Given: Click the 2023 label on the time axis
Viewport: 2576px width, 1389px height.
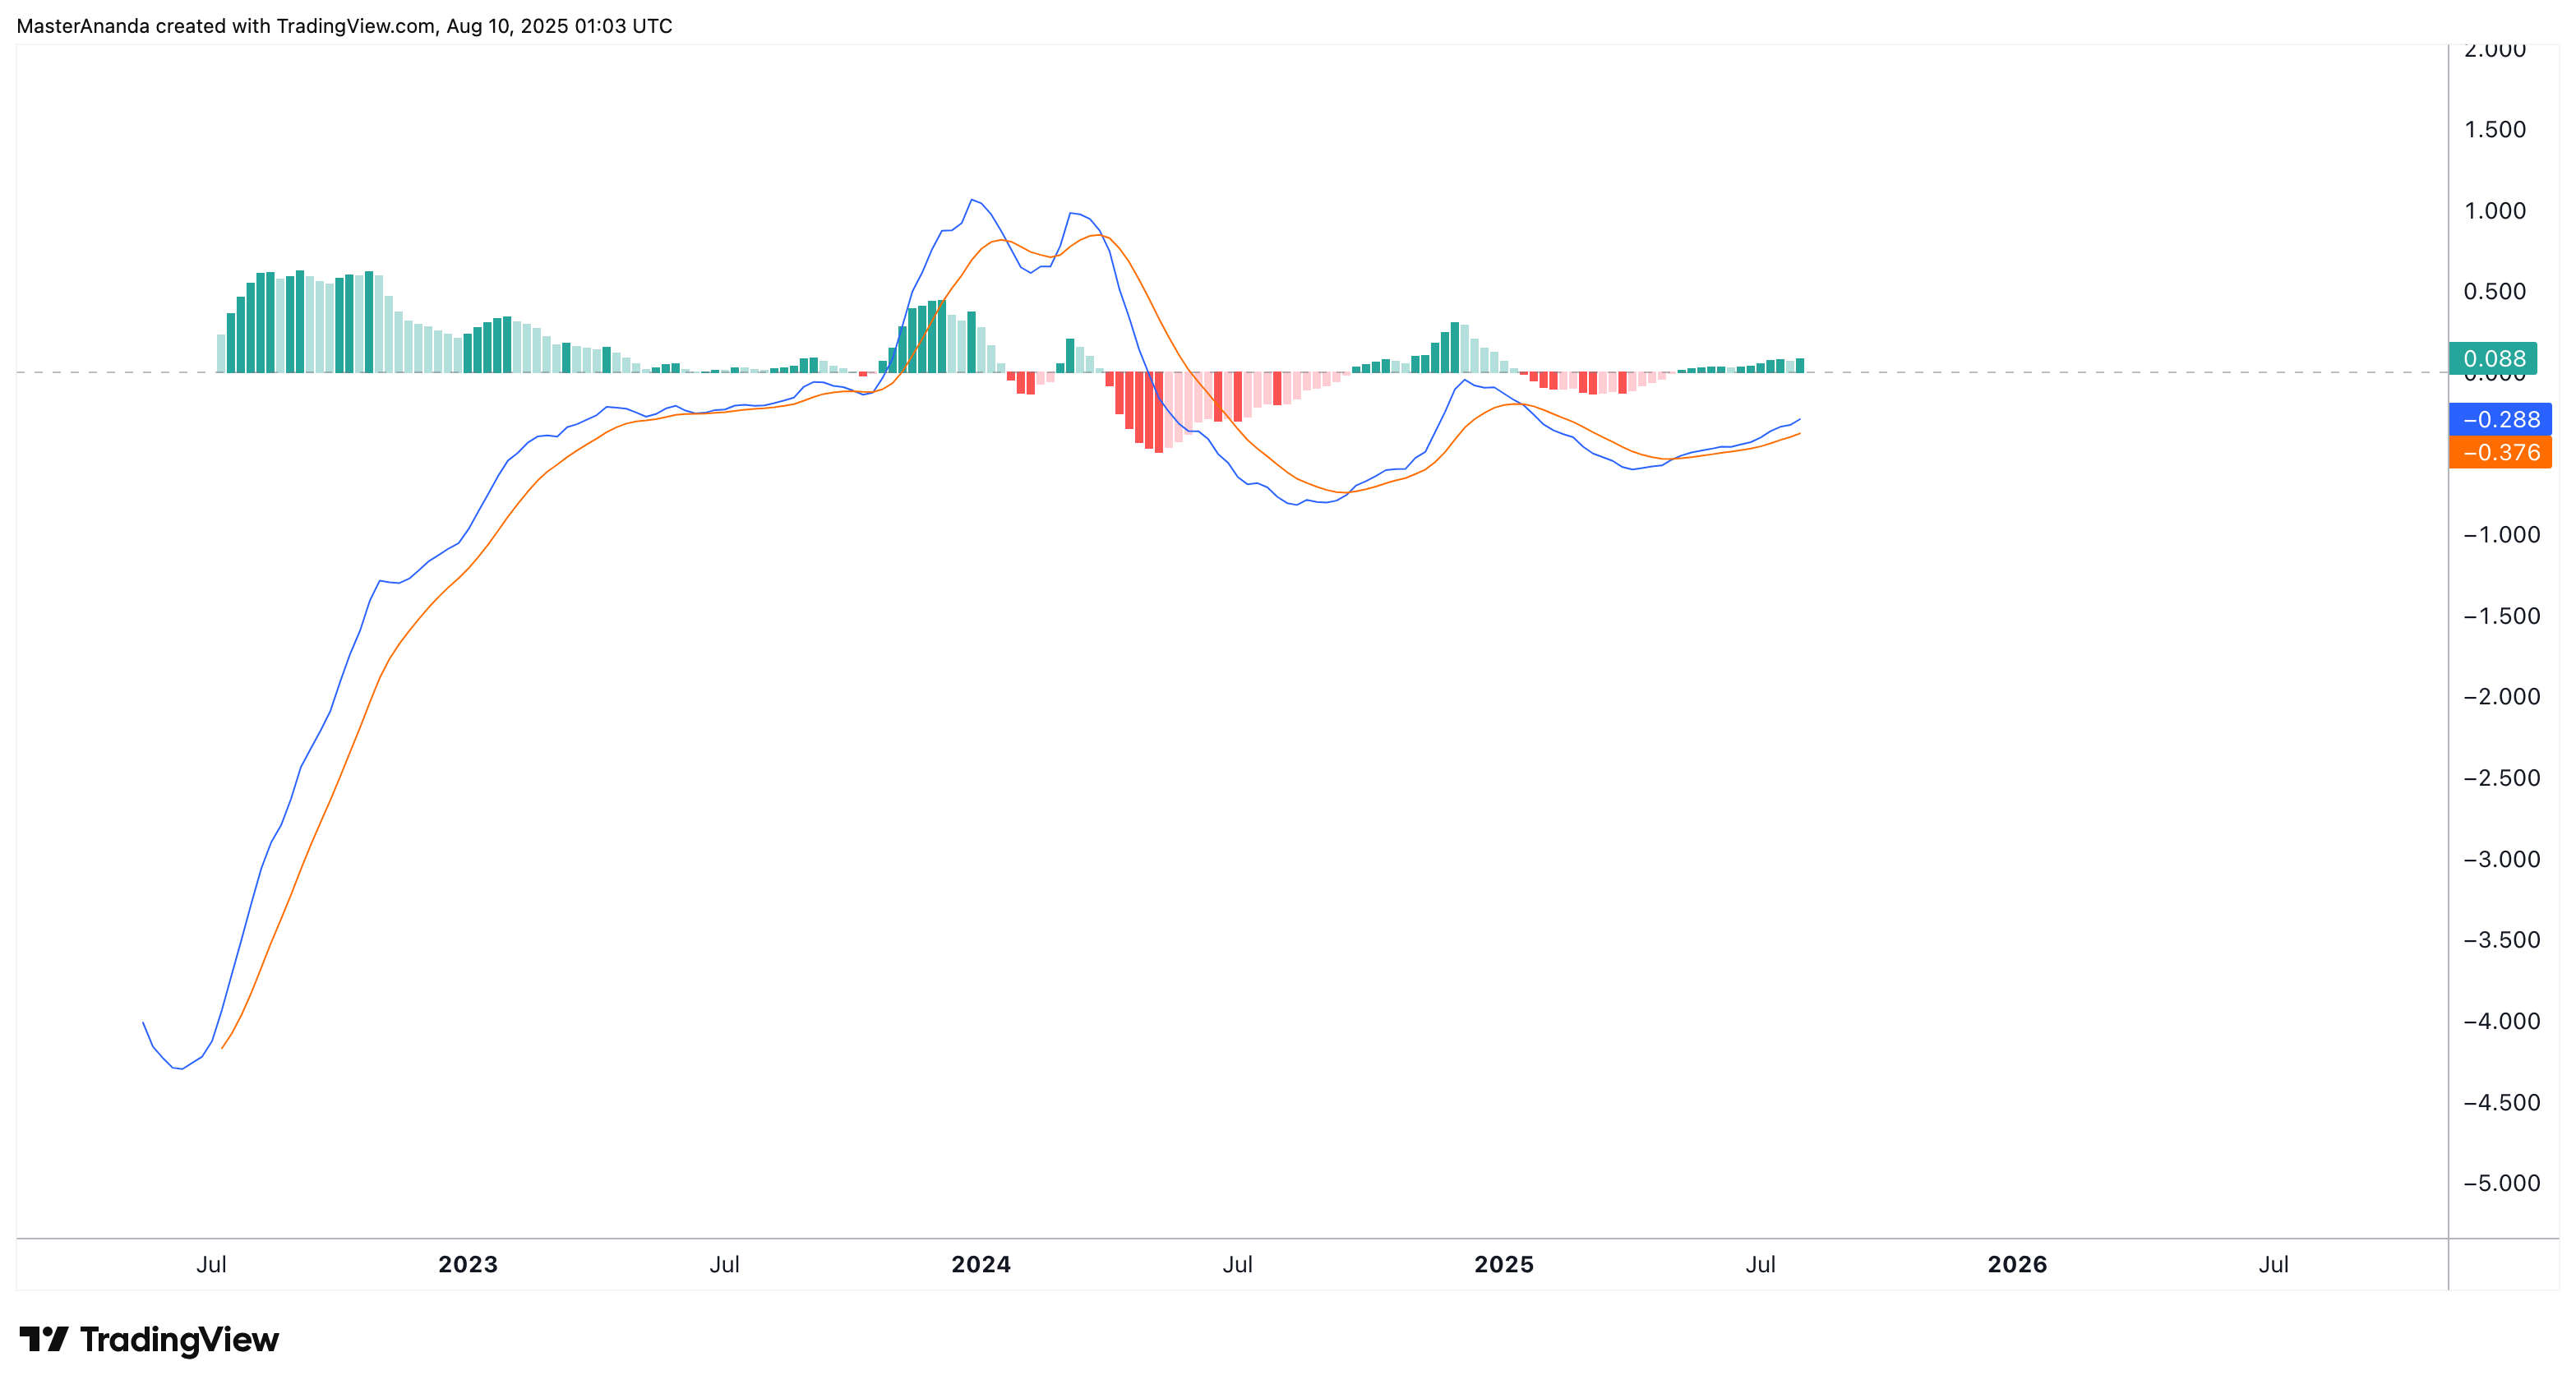Looking at the screenshot, I should [x=468, y=1264].
